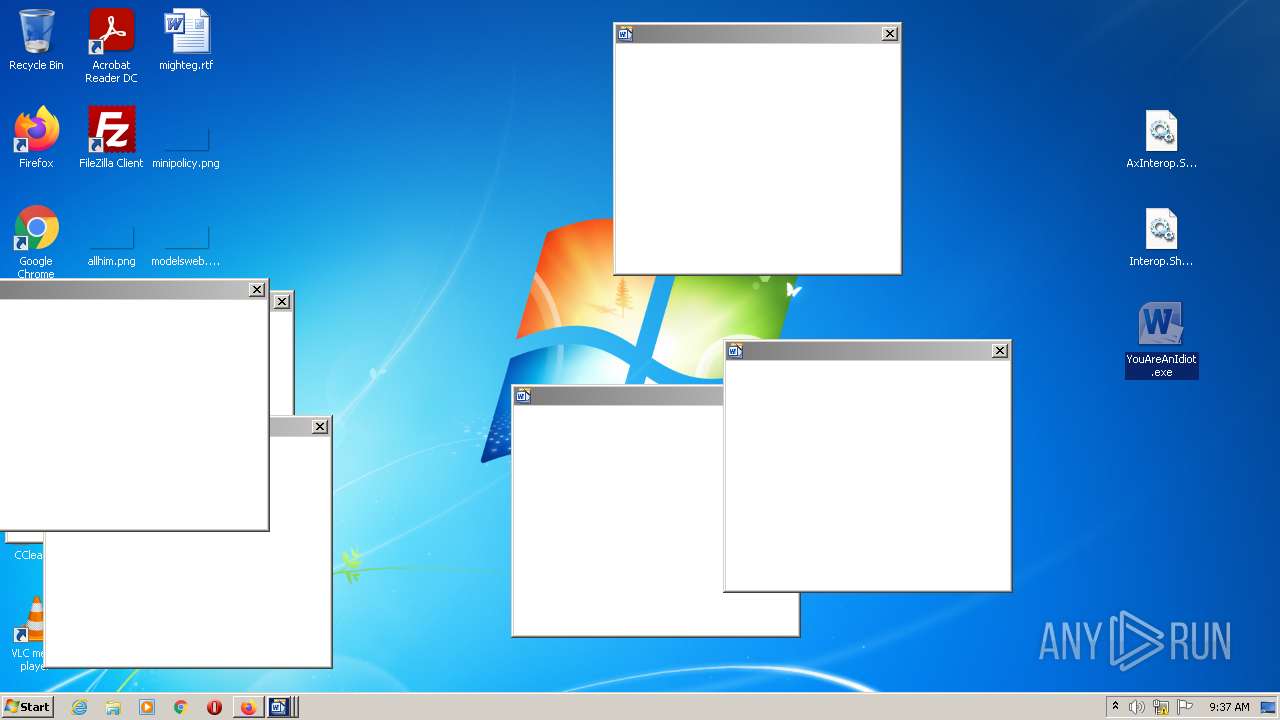Close the popup window nearest YouAreAnIdiot.exe

tap(1000, 351)
